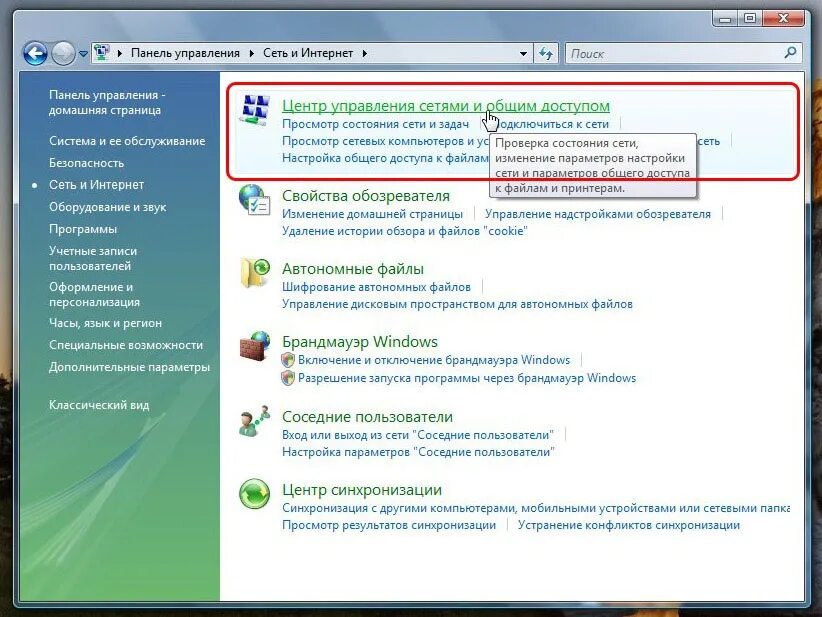This screenshot has height=617, width=822.
Task: Click the Internet Options globe checklist icon
Action: 255,199
